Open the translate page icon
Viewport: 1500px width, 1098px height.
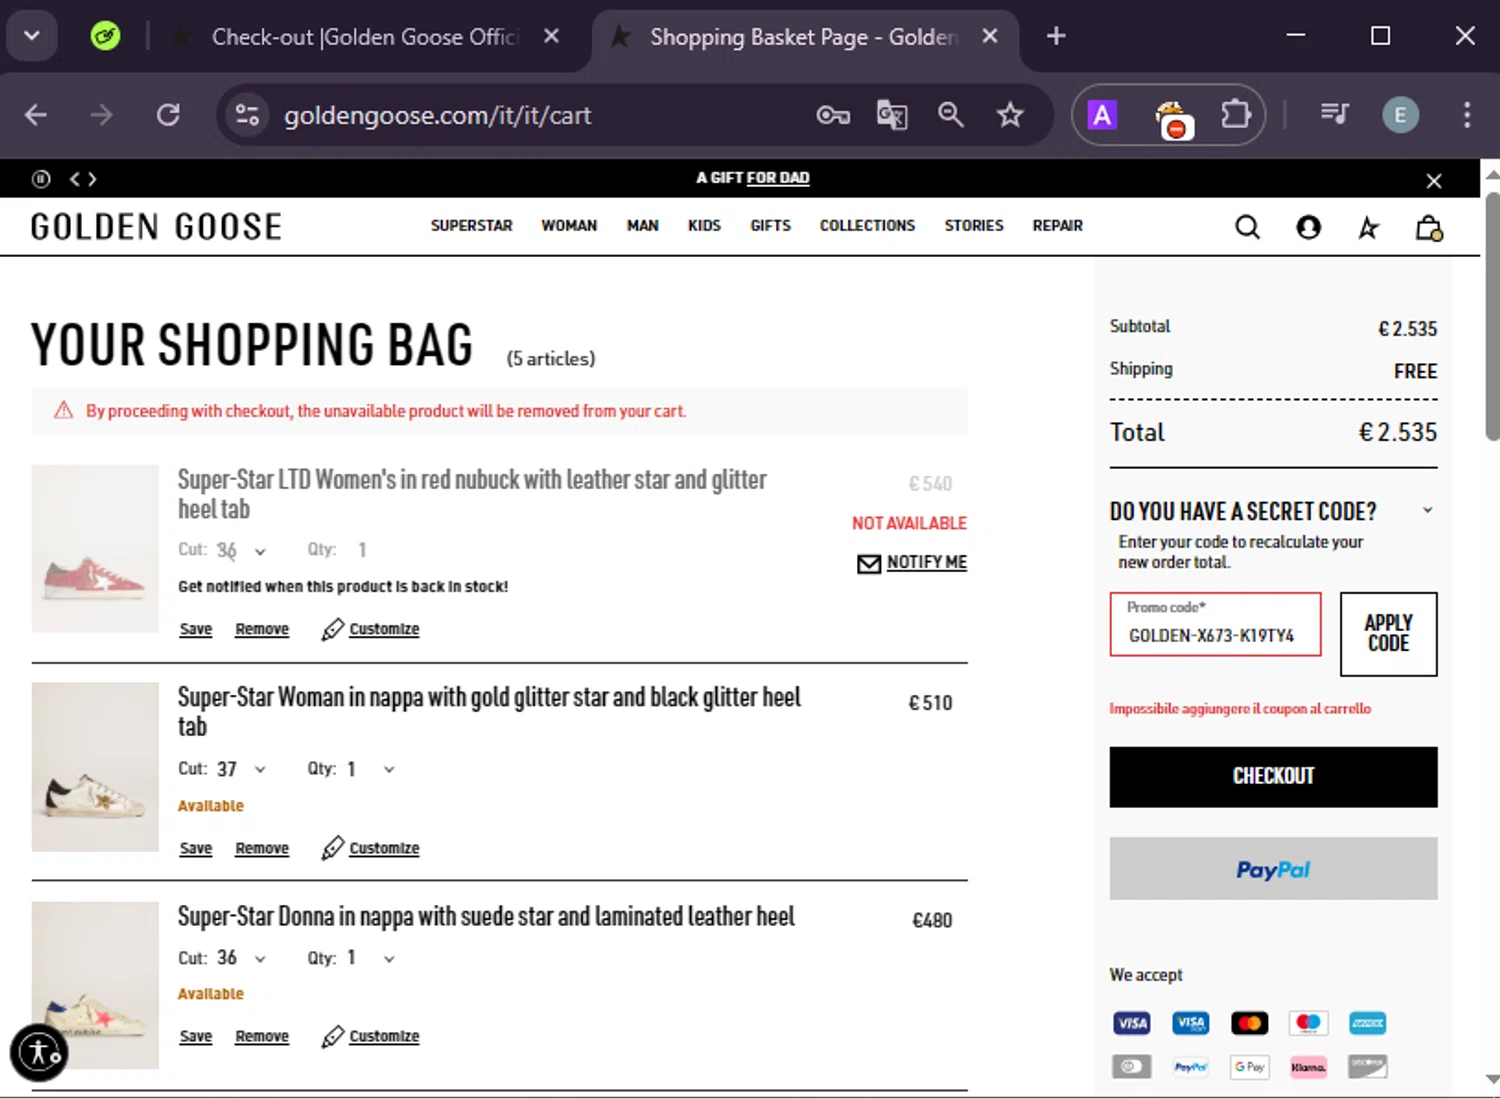[892, 115]
